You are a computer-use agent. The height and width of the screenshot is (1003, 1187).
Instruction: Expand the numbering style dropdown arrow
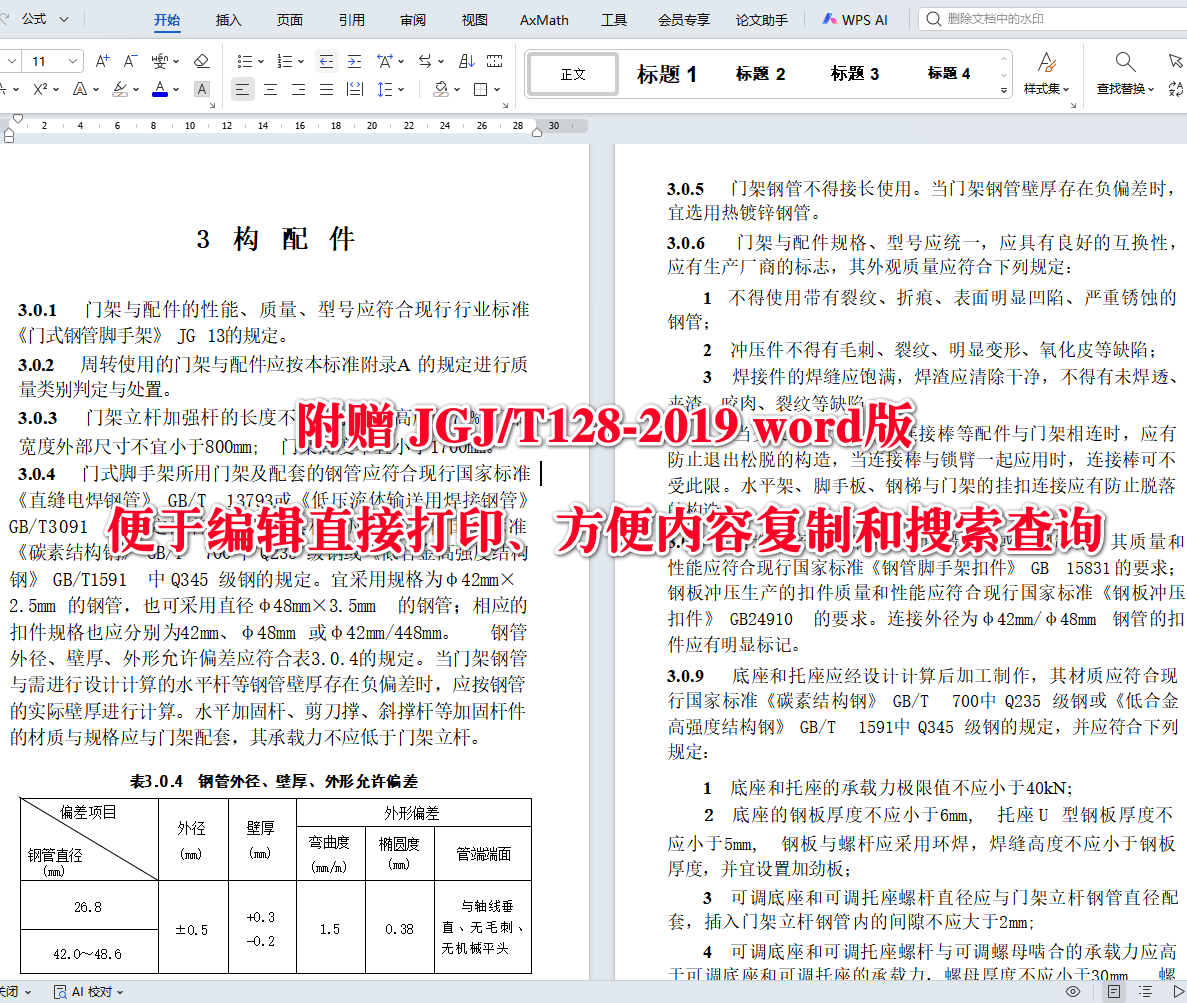point(301,61)
